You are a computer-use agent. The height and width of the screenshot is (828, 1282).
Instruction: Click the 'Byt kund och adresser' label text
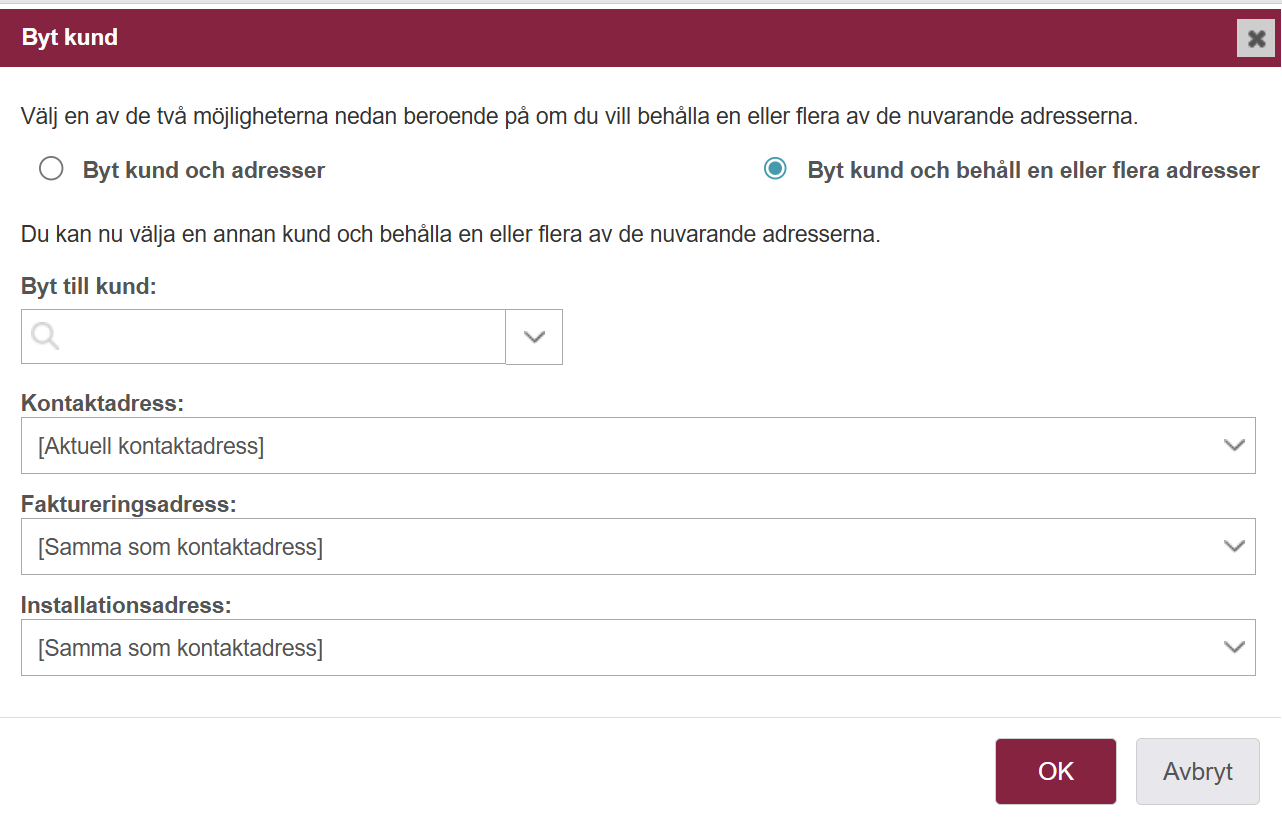click(204, 170)
